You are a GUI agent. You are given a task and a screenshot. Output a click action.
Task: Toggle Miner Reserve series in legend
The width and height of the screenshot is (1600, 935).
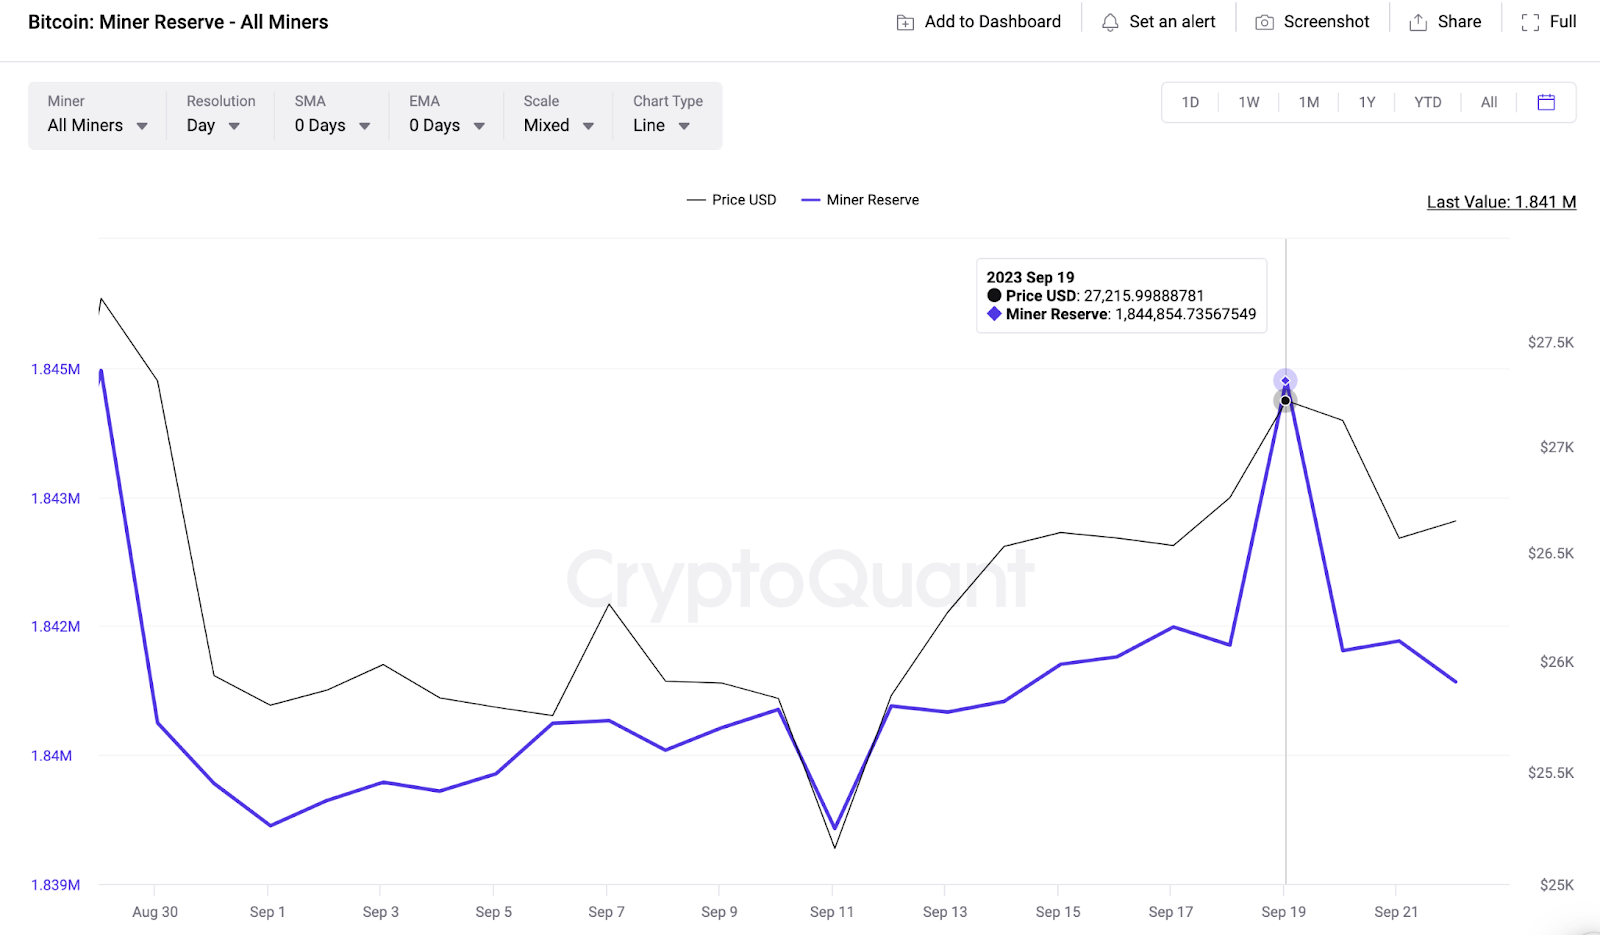point(860,200)
